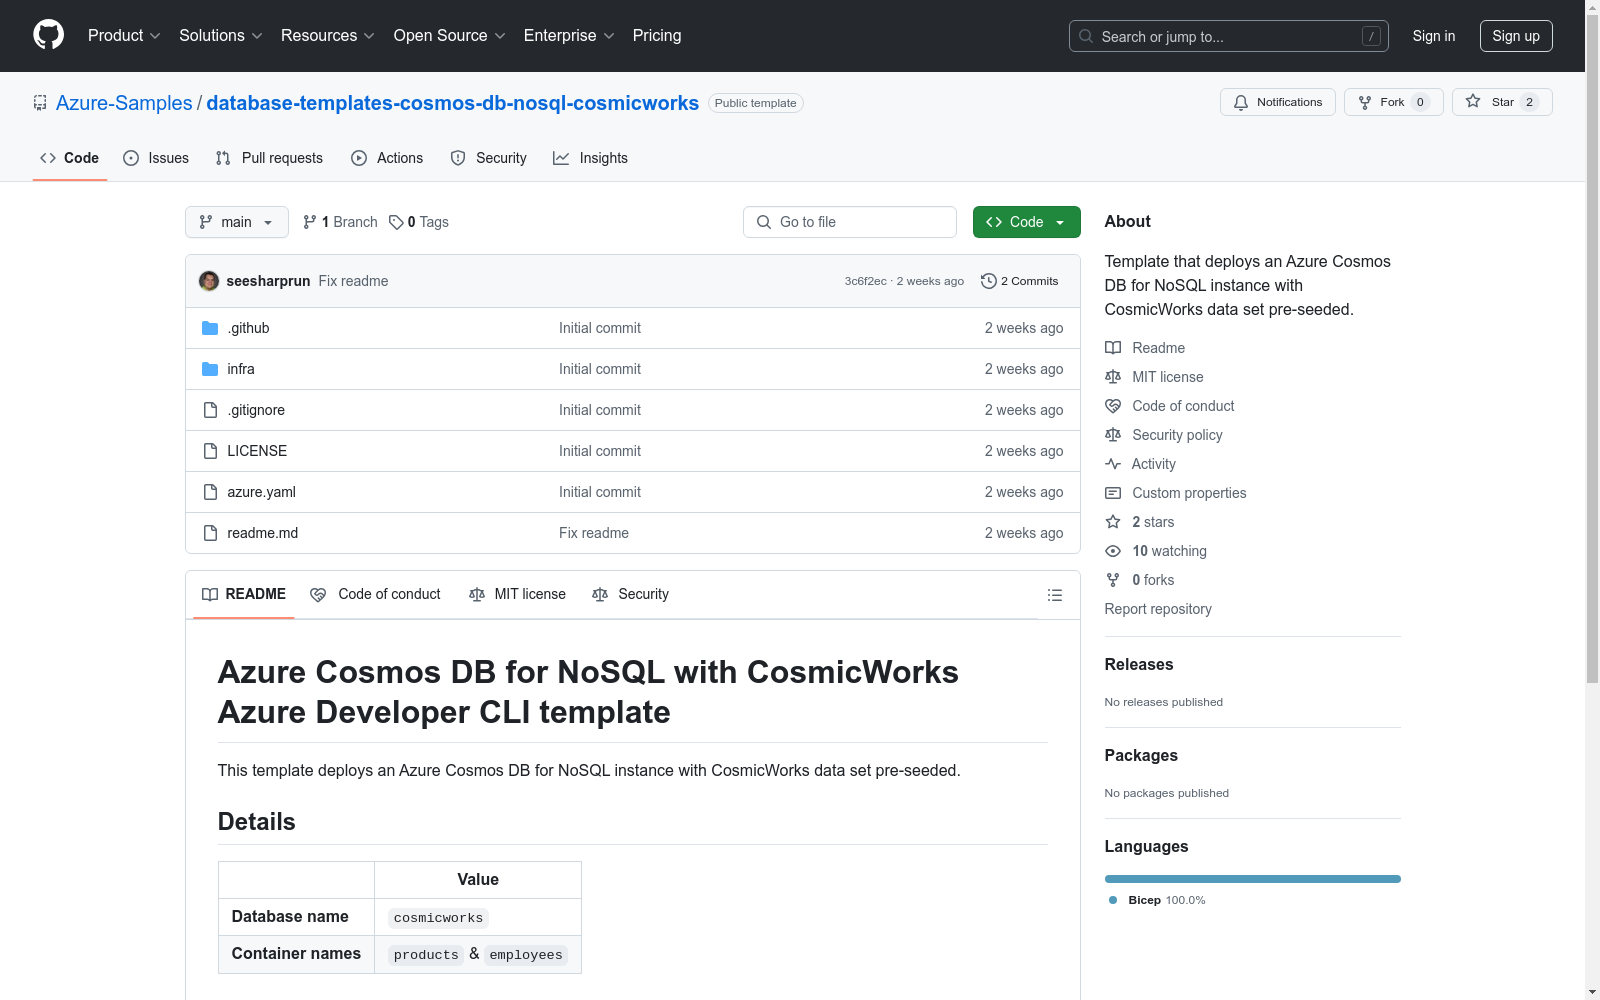The width and height of the screenshot is (1600, 1000).
Task: Open the database-templates-cosmos-db-nosql-cosmicworks repository link
Action: coord(453,103)
